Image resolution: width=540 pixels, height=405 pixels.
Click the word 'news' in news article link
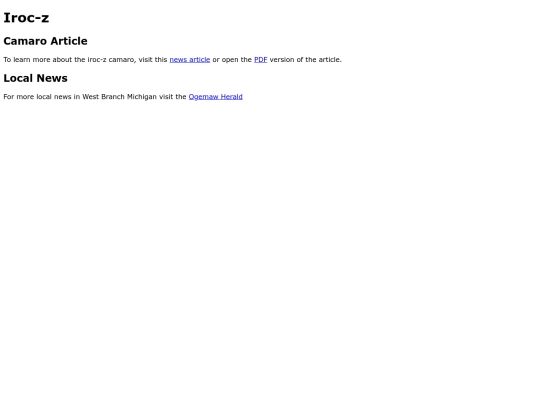(178, 60)
